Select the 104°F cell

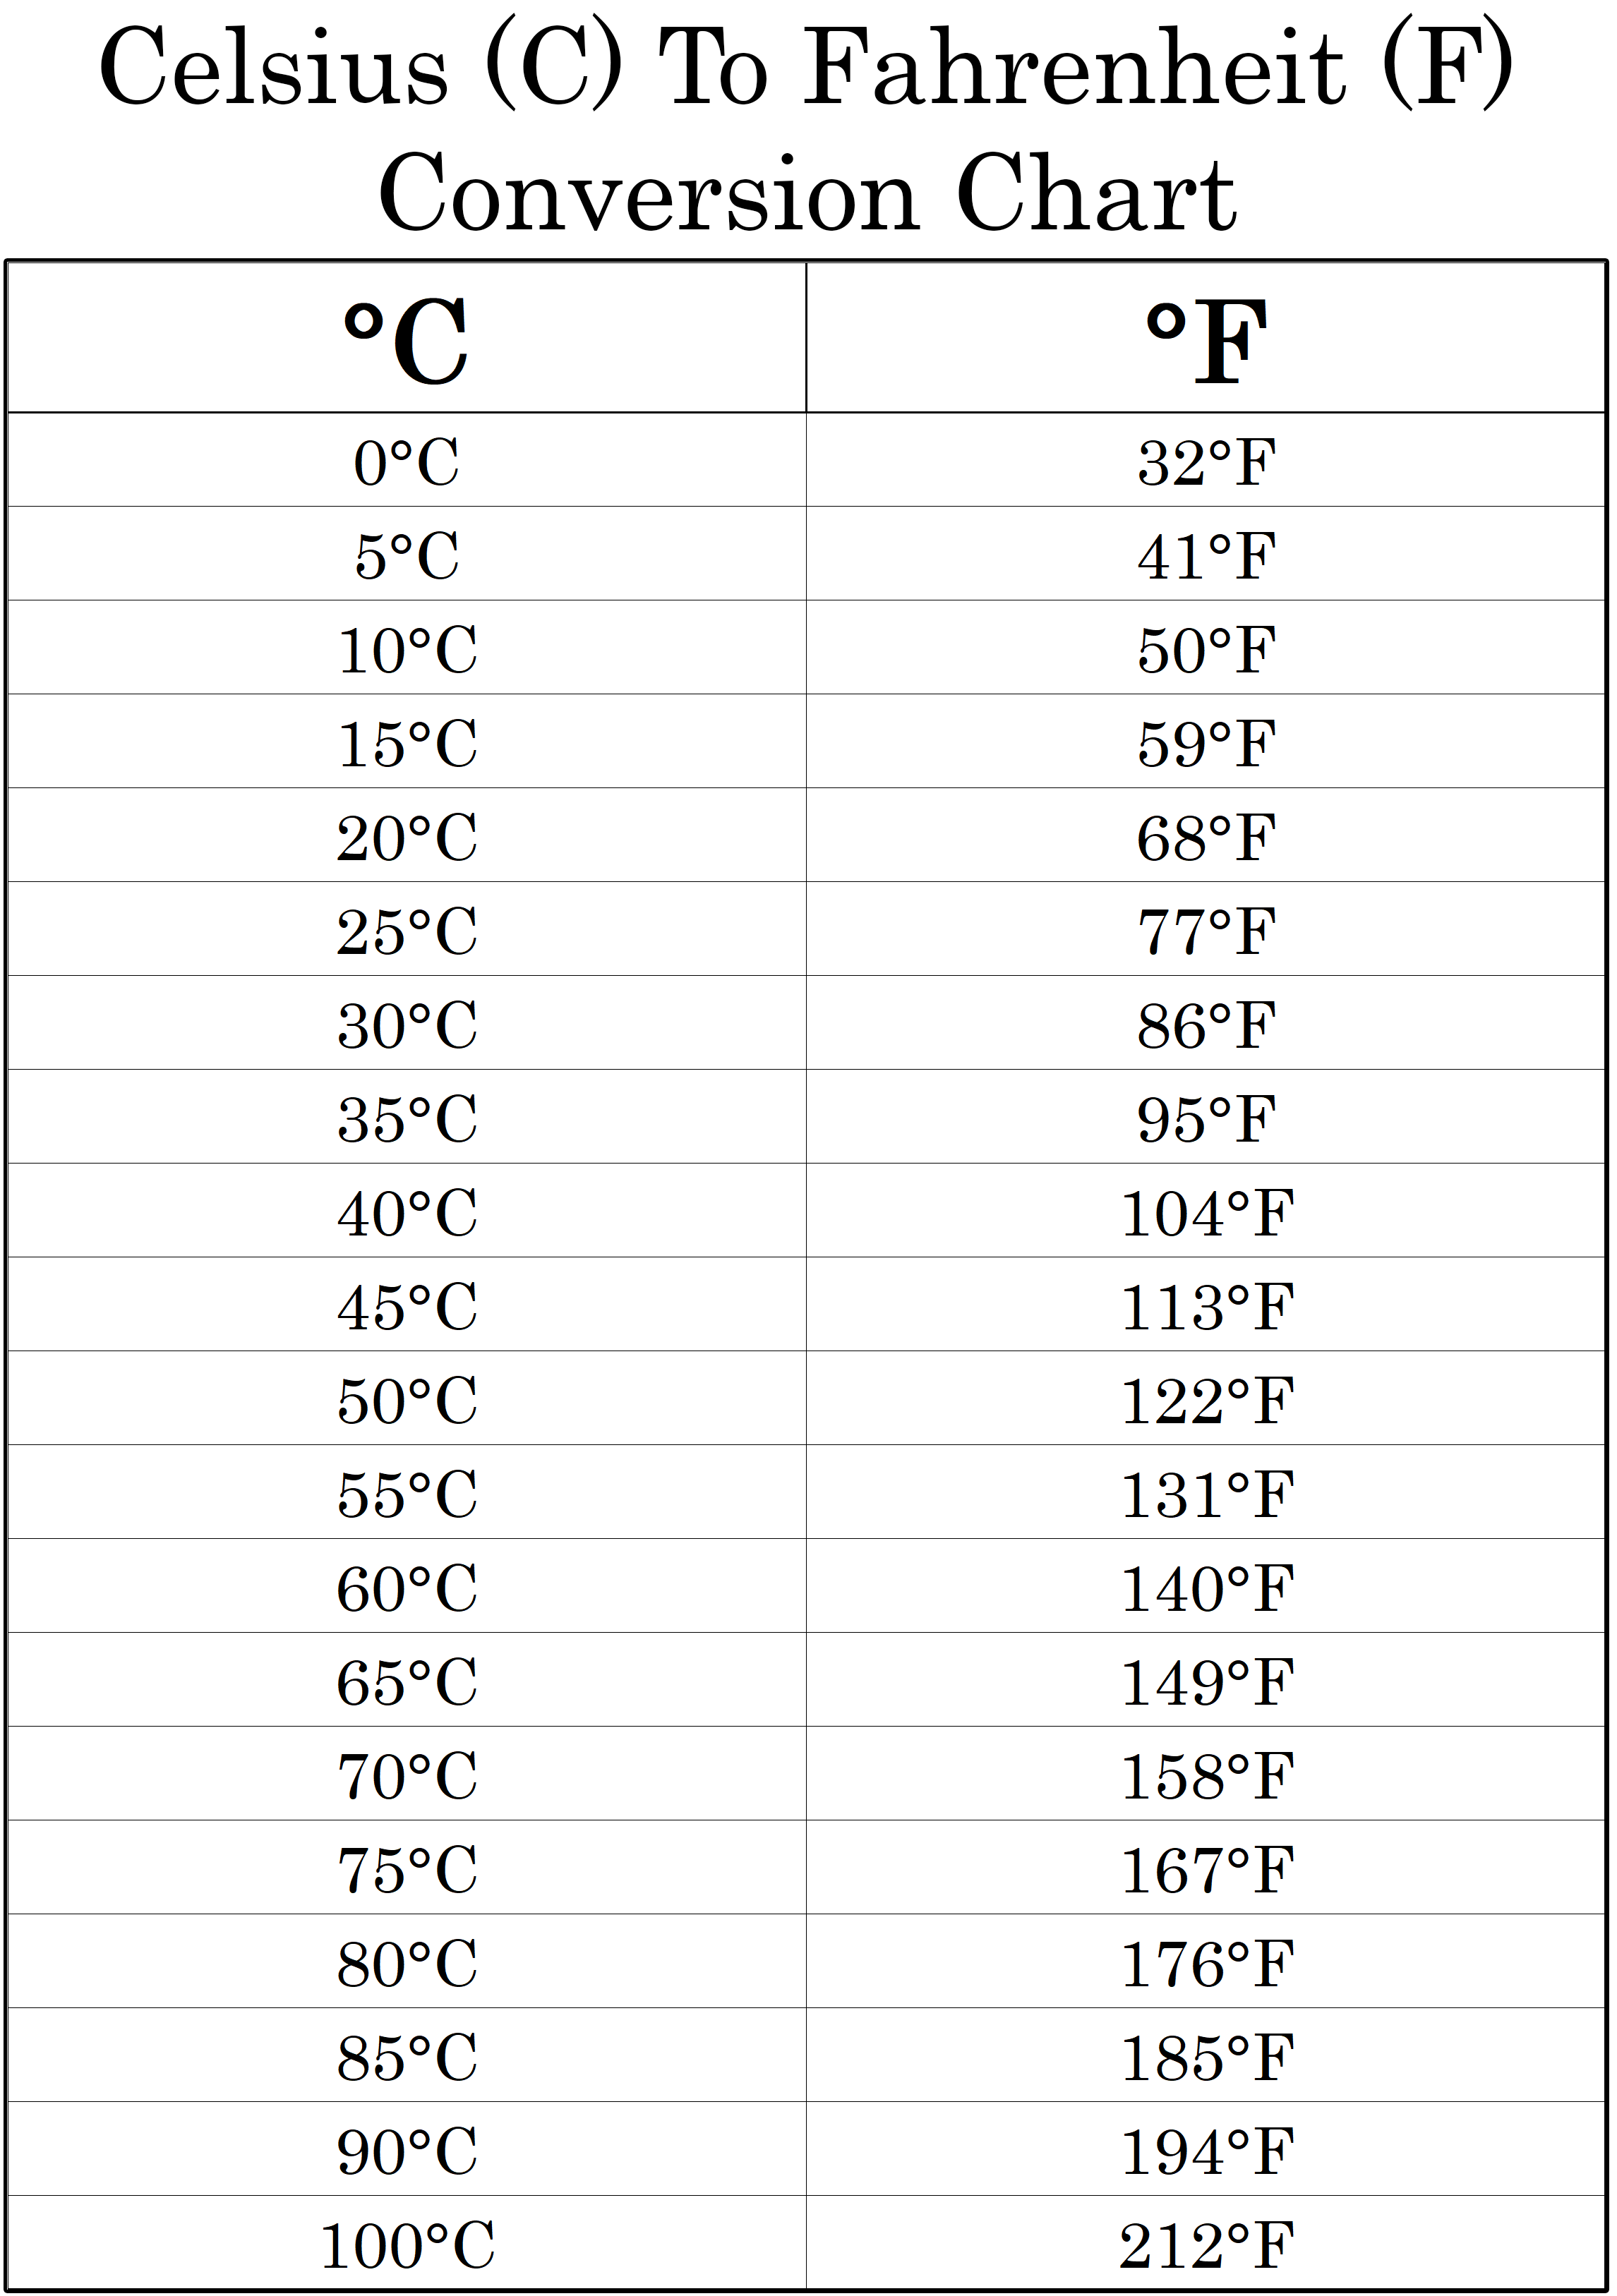tap(1206, 1213)
